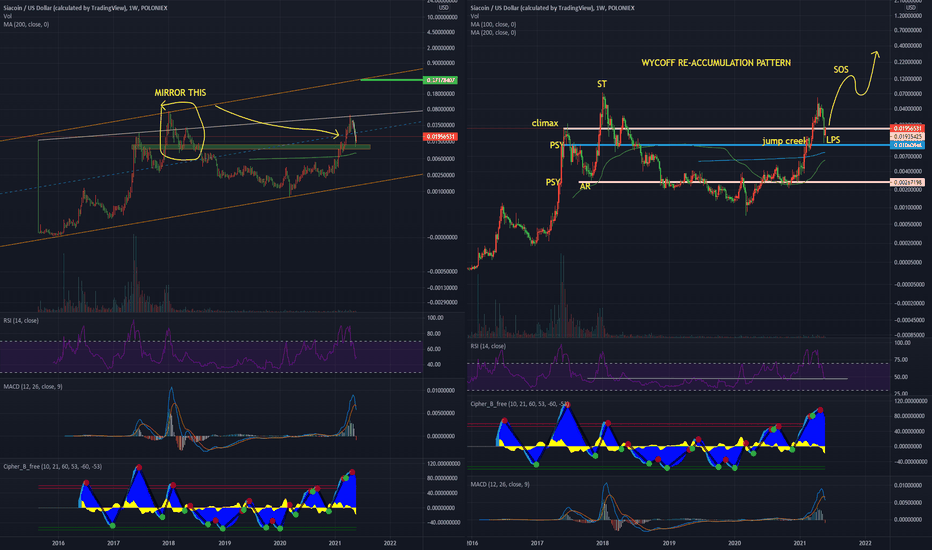The height and width of the screenshot is (550, 932).
Task: Click the 0.22000000 price axis value
Action: (908, 62)
